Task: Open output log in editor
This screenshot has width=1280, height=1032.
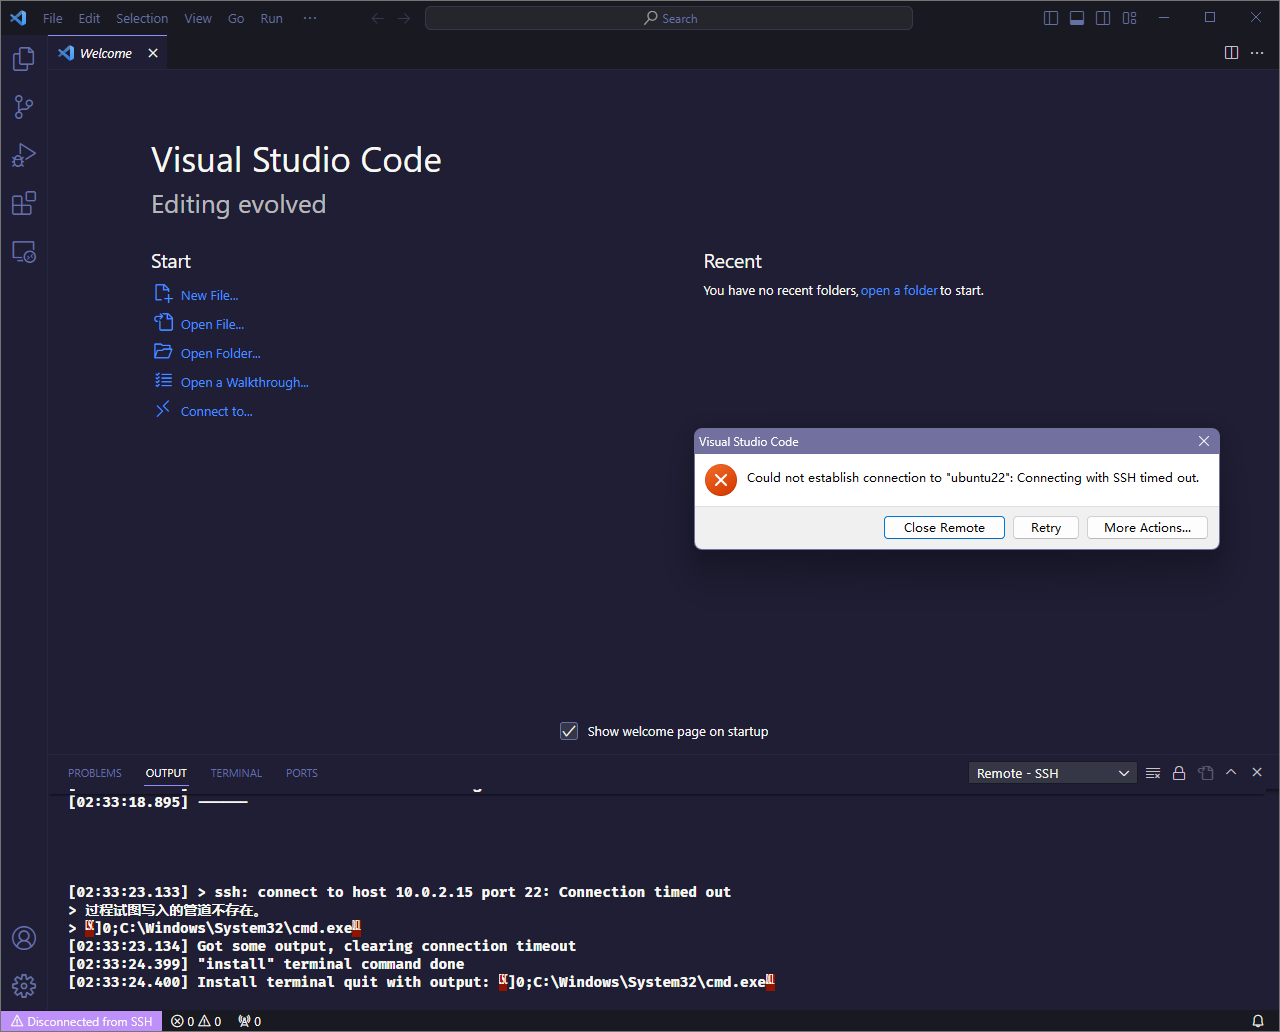Action: (1206, 773)
